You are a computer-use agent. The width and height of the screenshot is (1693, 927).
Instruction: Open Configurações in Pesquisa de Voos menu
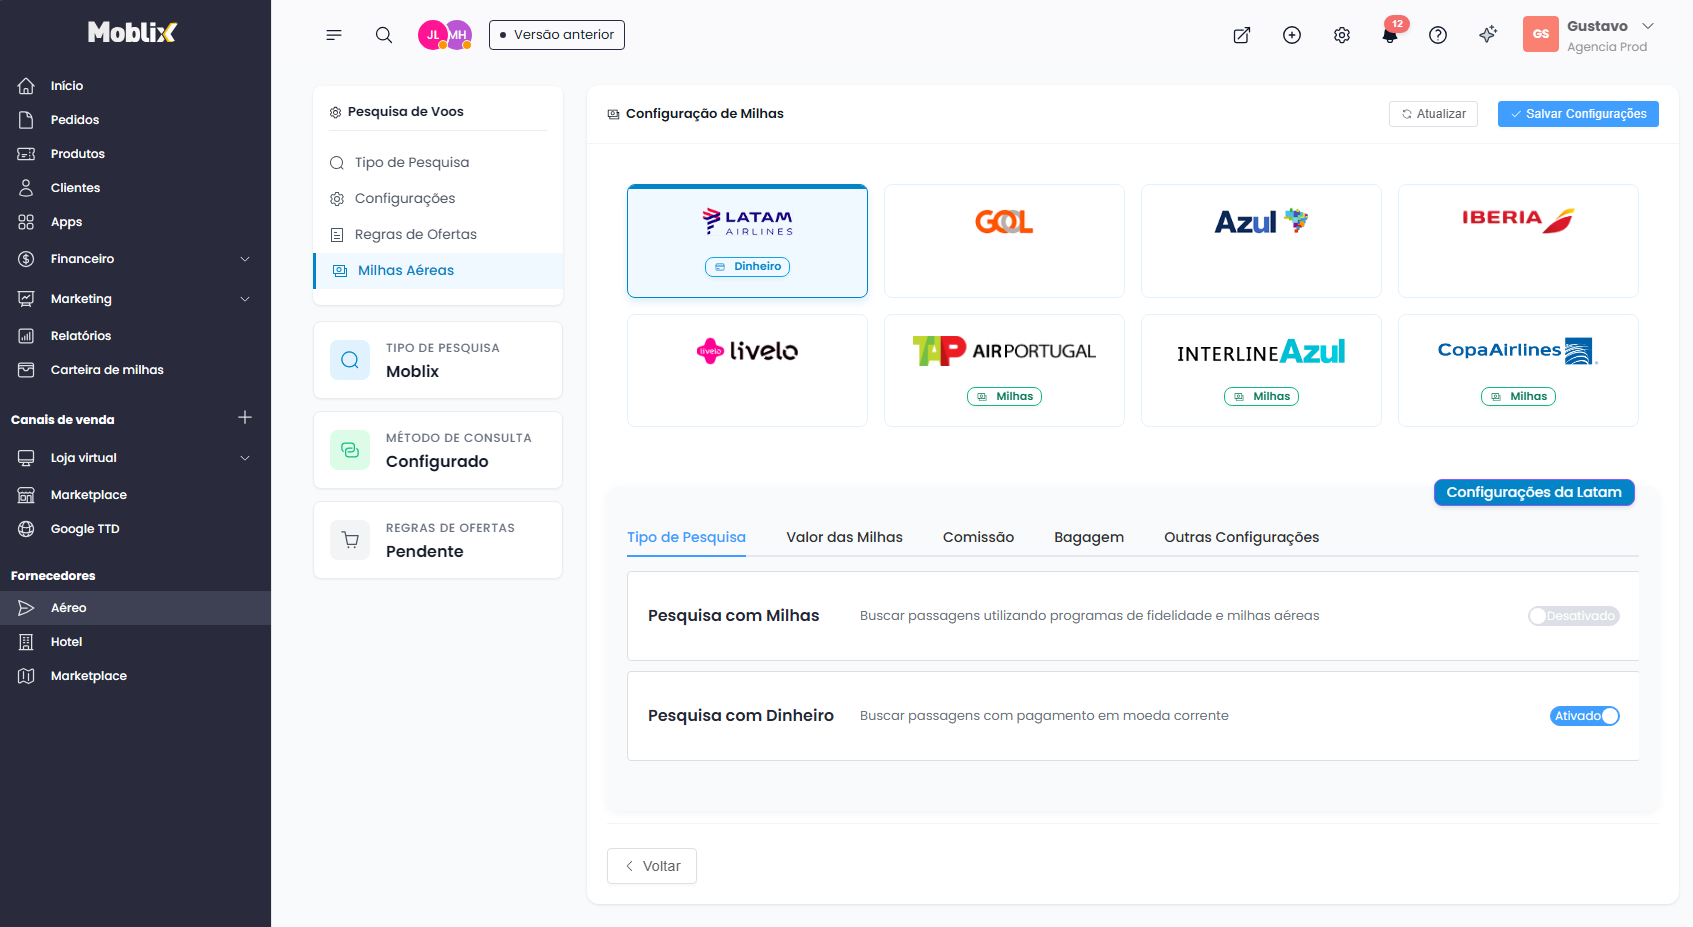438,199
